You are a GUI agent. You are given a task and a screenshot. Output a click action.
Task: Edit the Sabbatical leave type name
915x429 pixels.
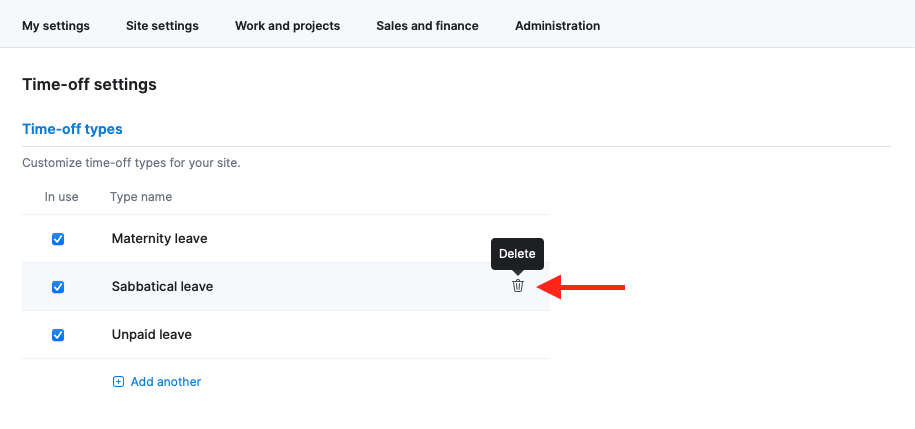tap(162, 287)
